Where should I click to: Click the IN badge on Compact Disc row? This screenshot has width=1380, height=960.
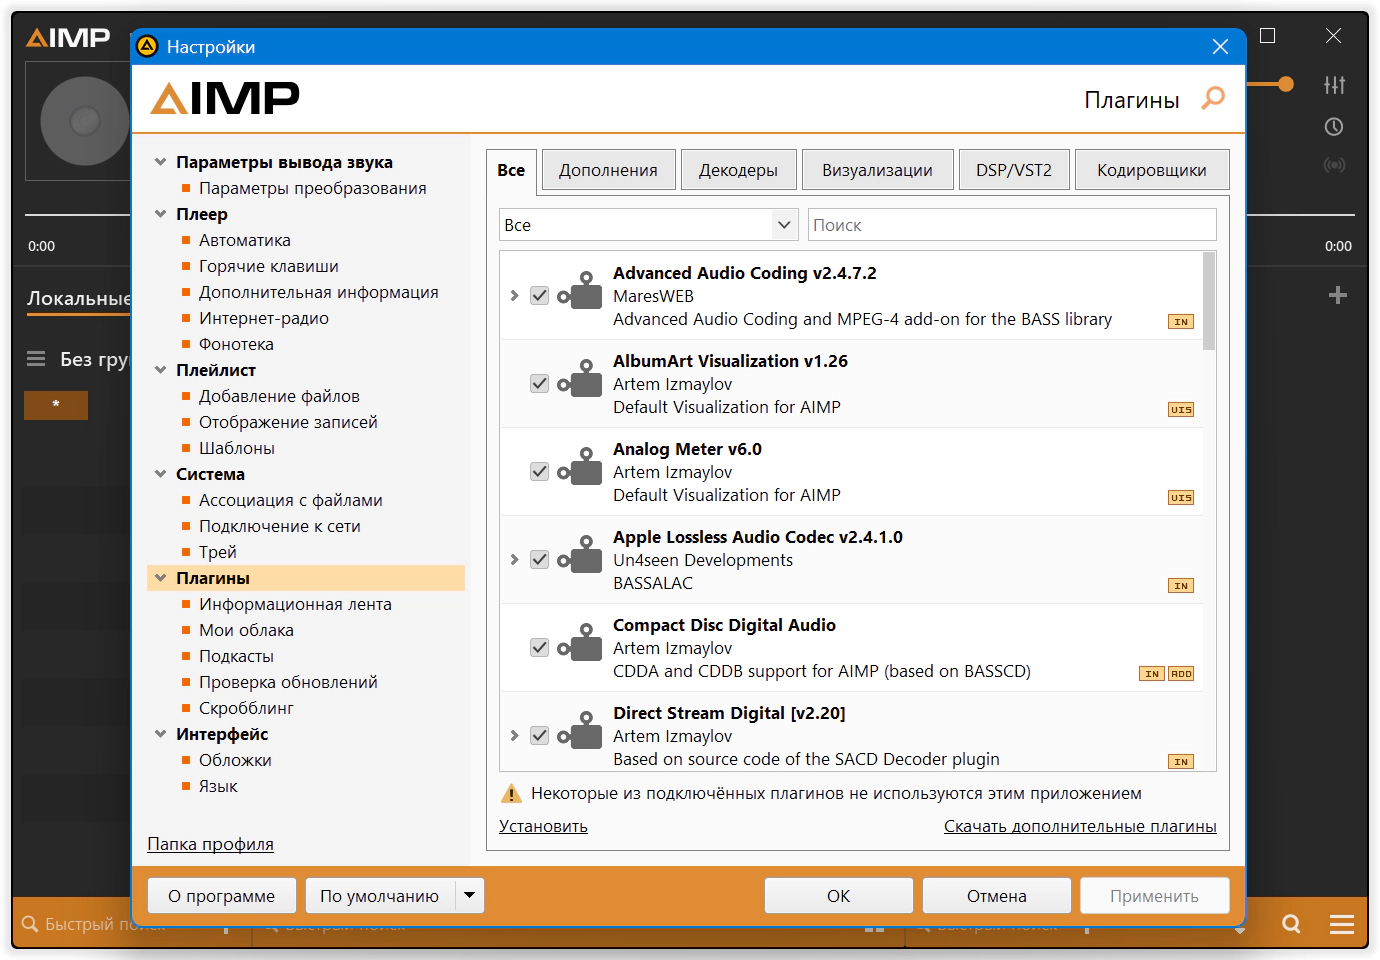[x=1152, y=674]
